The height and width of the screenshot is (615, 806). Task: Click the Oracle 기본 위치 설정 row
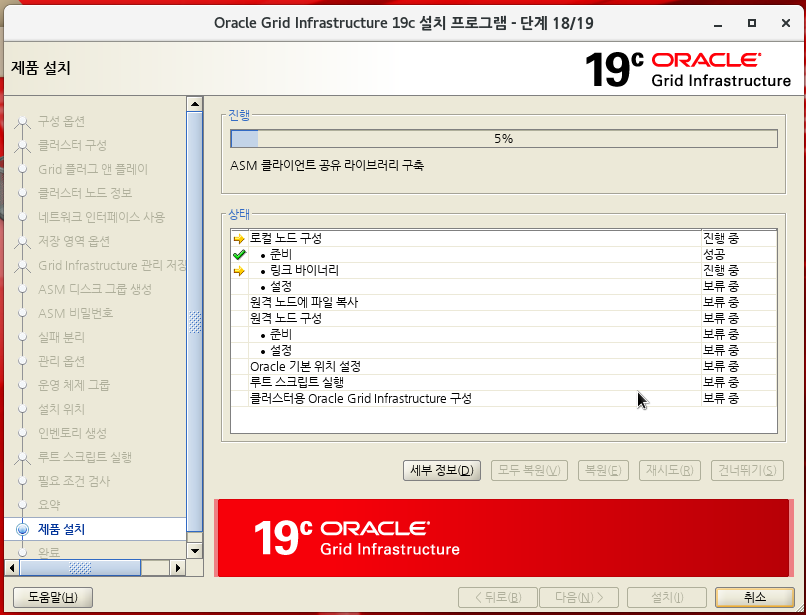pos(504,367)
